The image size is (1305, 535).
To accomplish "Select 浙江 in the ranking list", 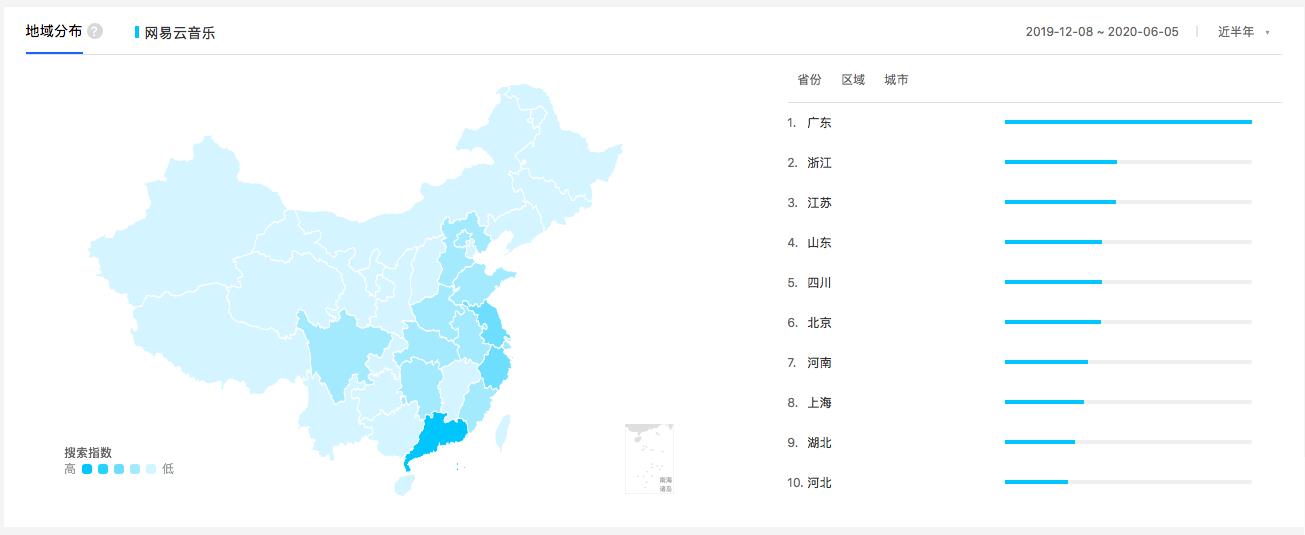I will pyautogui.click(x=819, y=162).
